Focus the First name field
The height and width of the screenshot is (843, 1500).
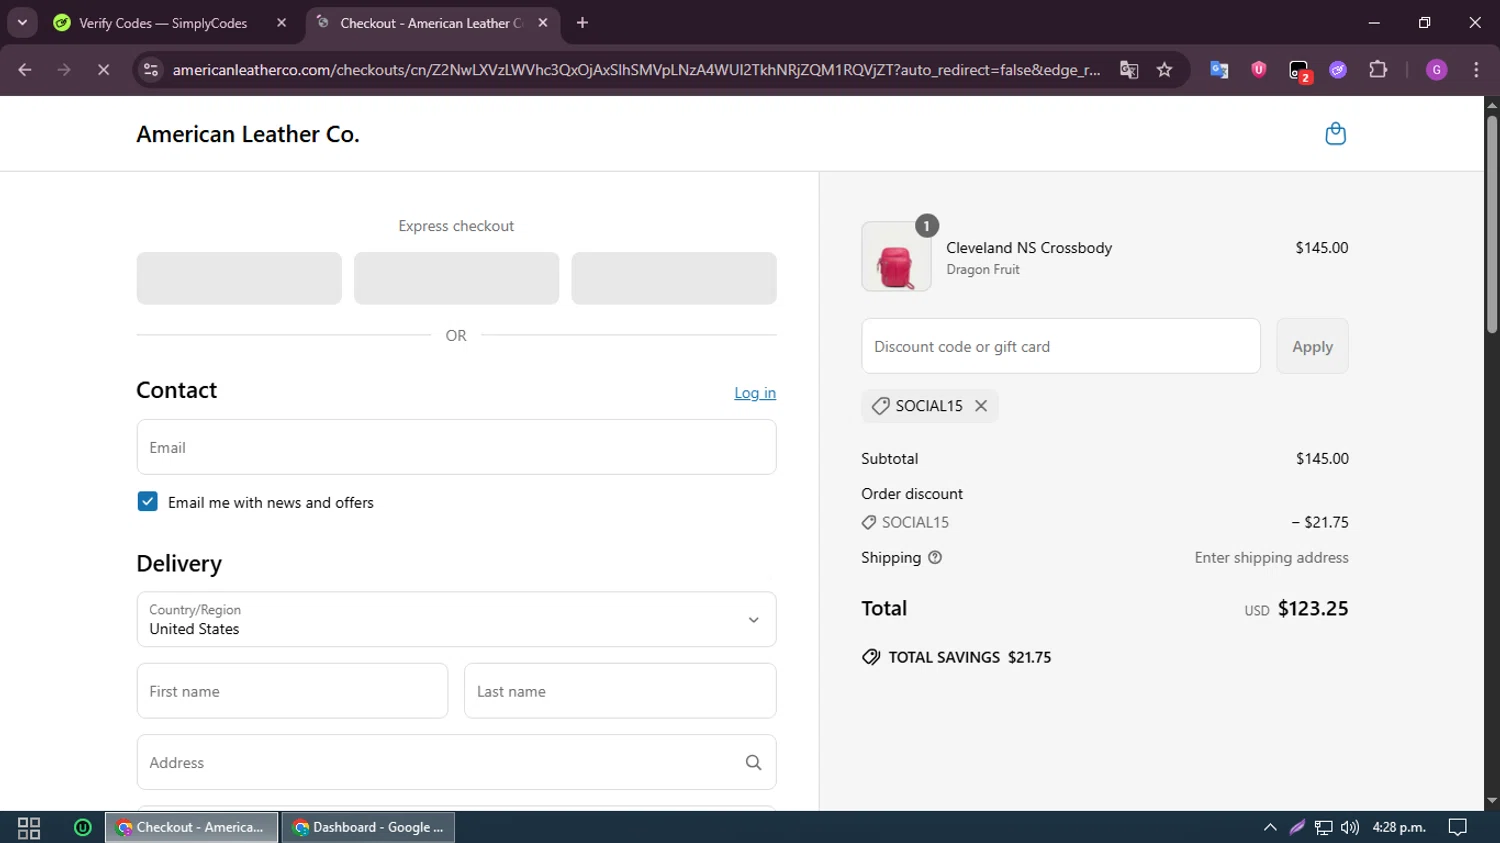coord(292,691)
